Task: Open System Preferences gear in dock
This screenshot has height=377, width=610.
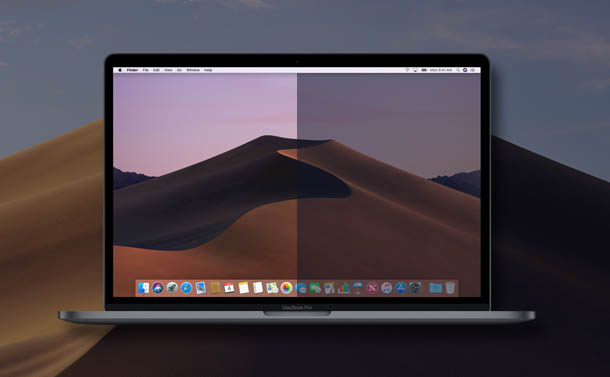Action: [415, 288]
